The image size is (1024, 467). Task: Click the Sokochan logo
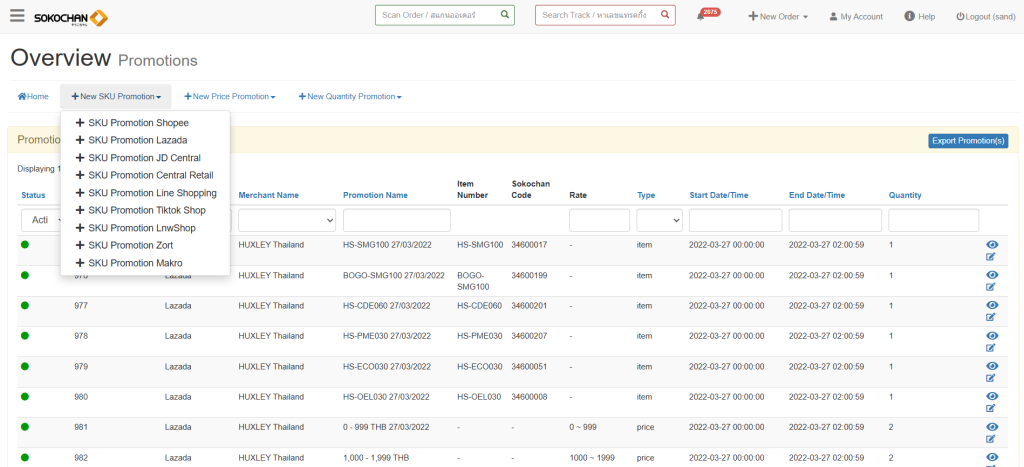[x=71, y=18]
